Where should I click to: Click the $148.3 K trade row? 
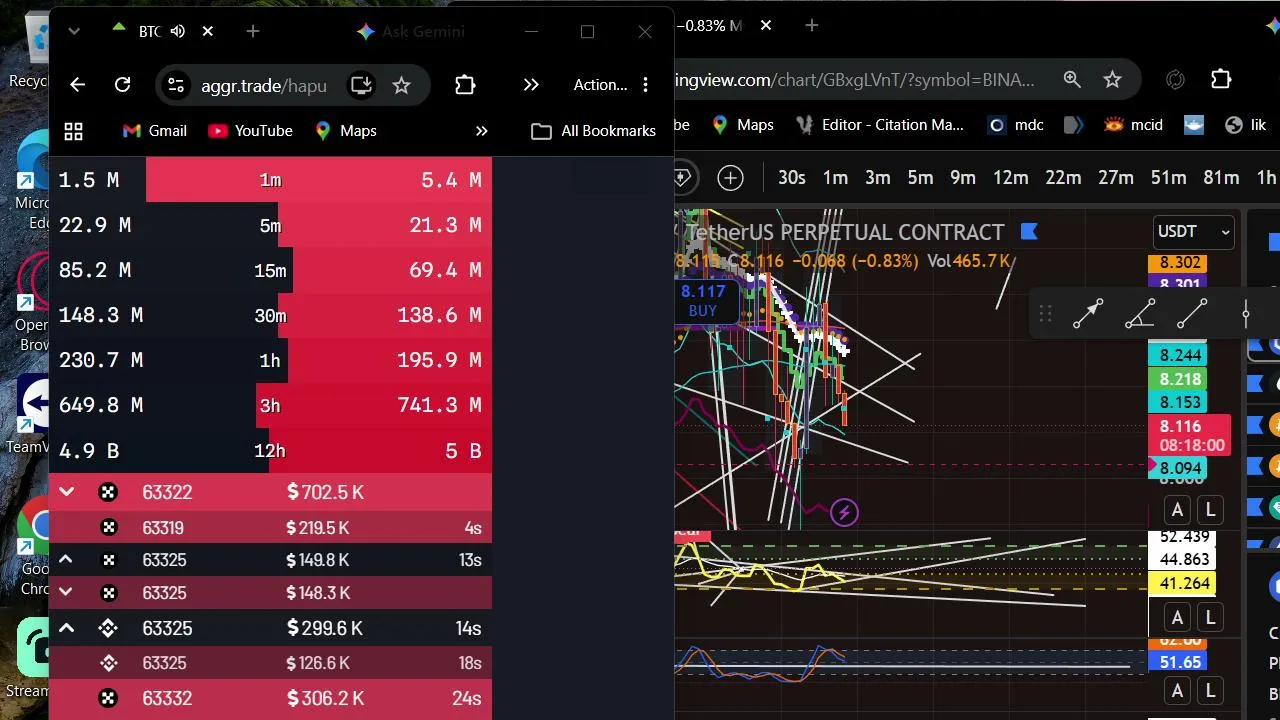click(270, 593)
